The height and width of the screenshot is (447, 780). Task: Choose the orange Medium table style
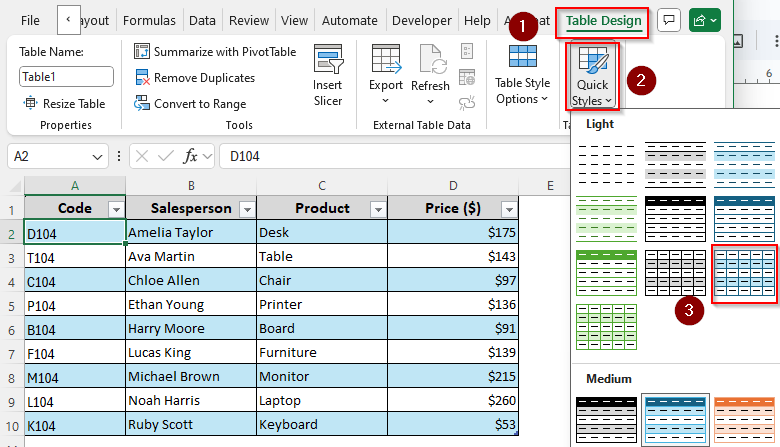(745, 419)
